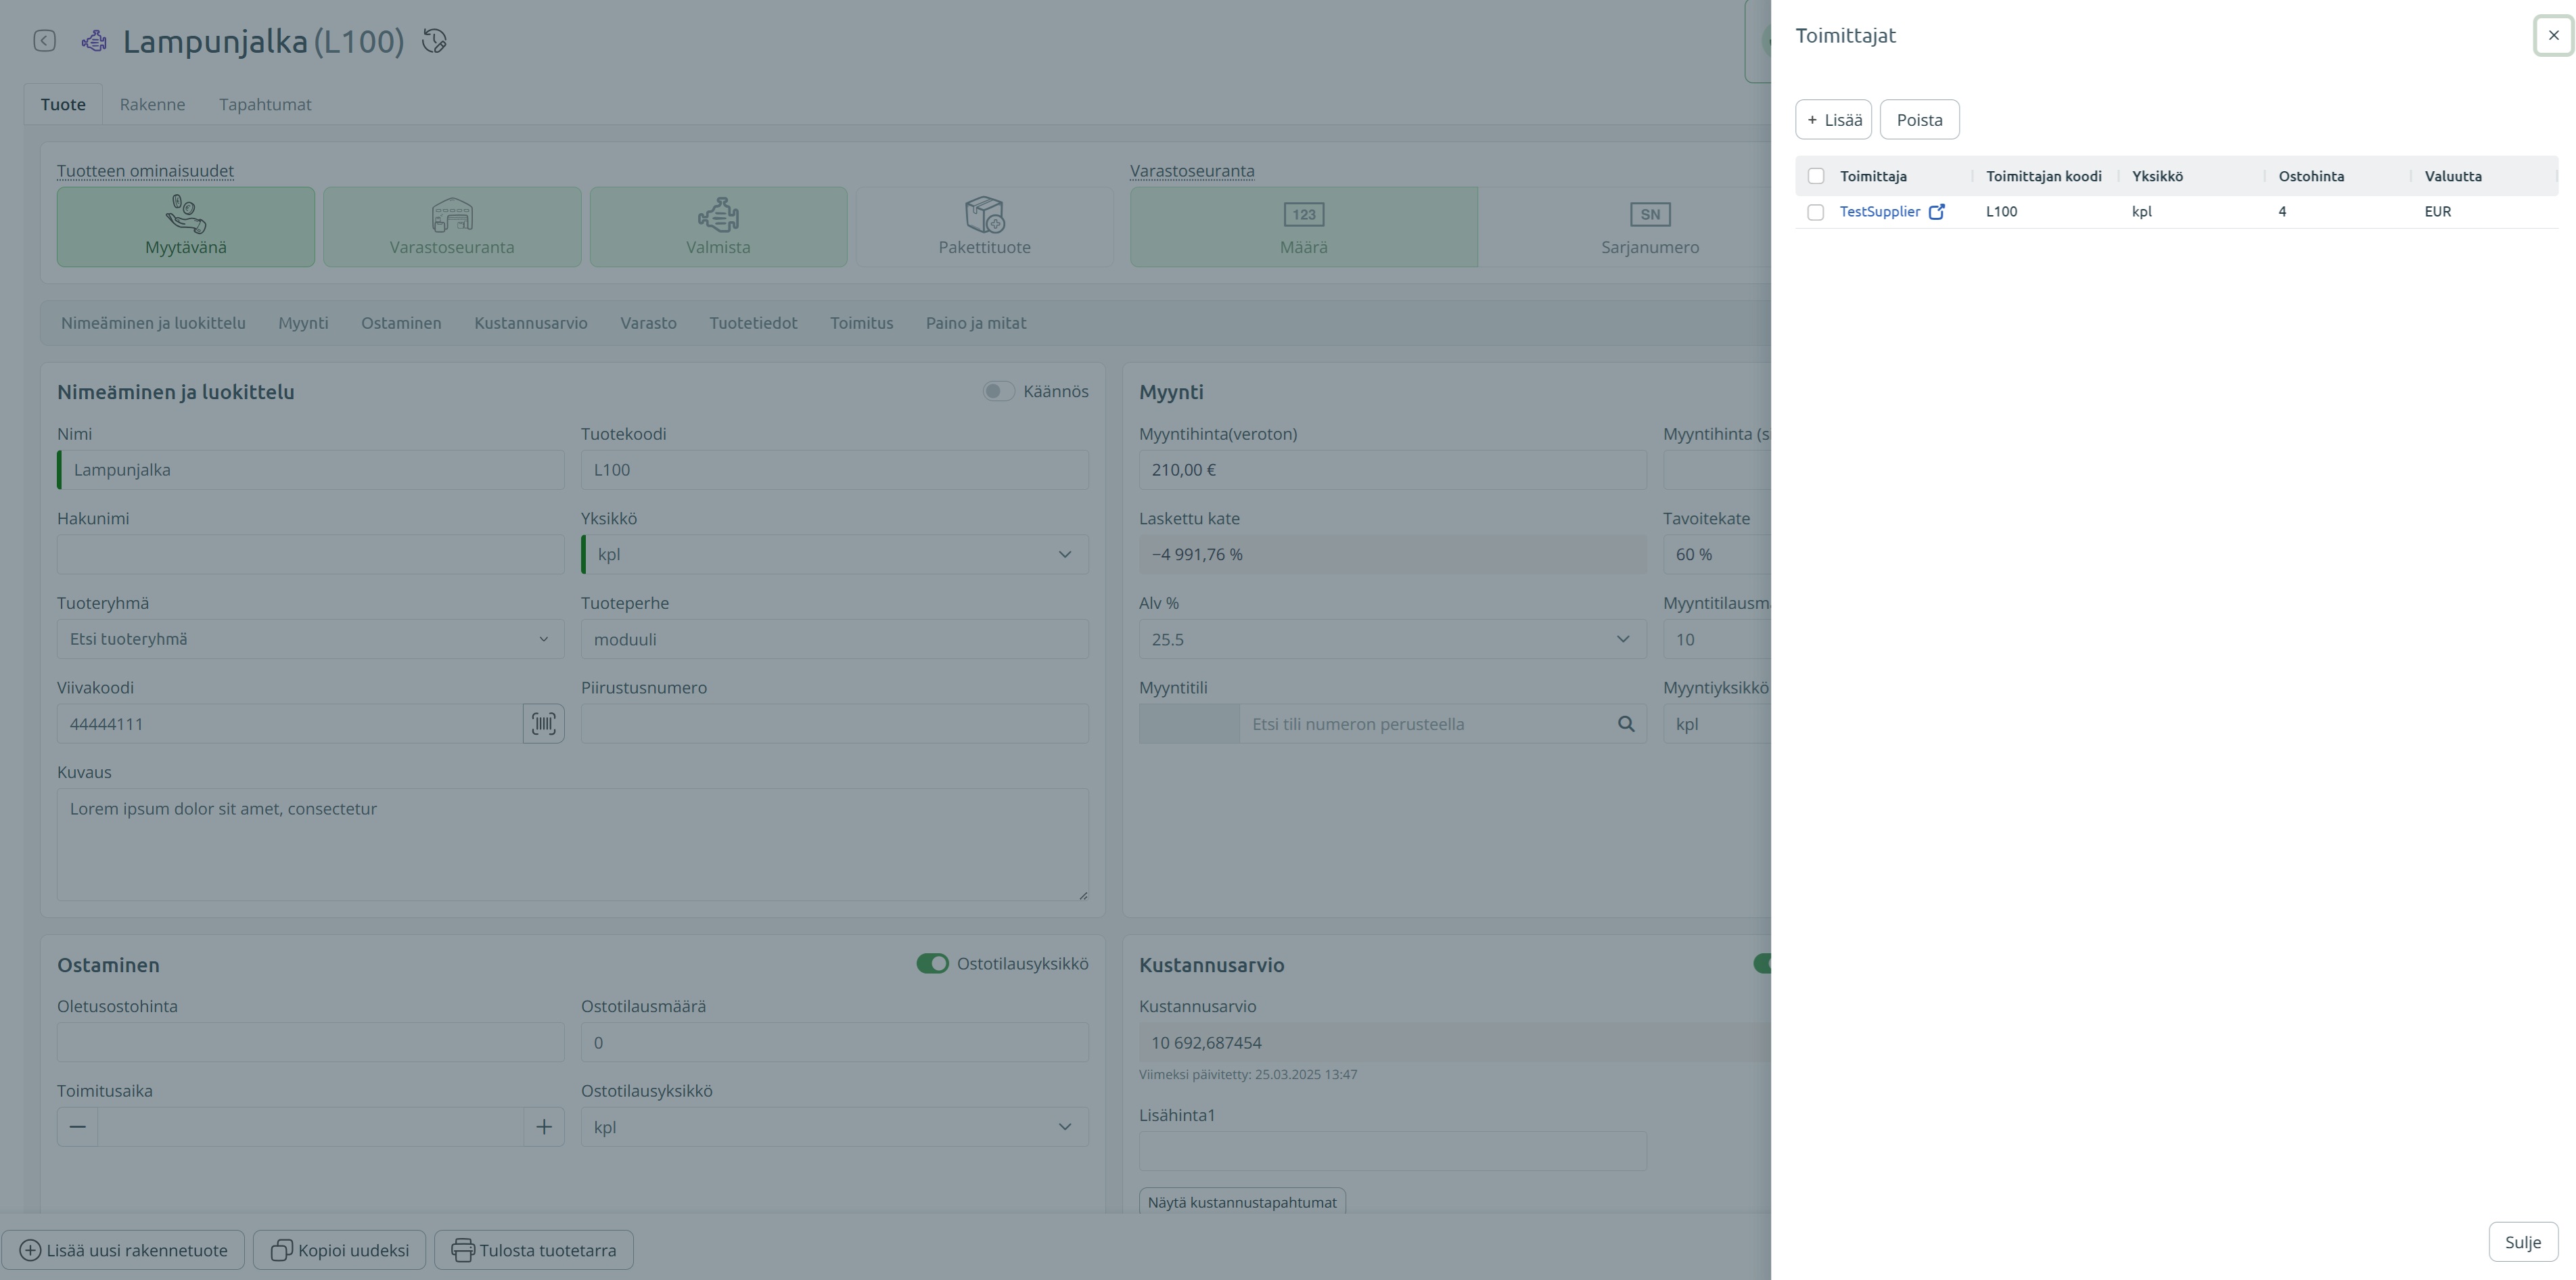Click the Toimittajan koodi column header

point(2043,176)
